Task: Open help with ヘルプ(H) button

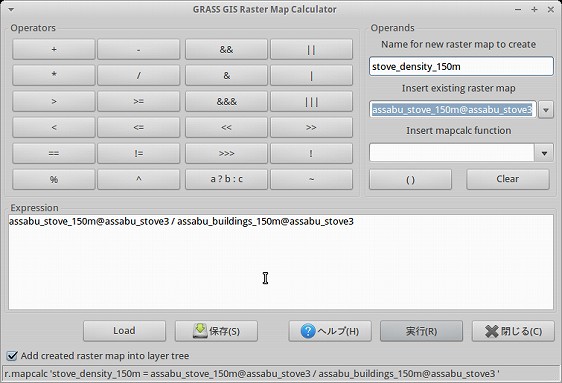Action: pos(330,331)
